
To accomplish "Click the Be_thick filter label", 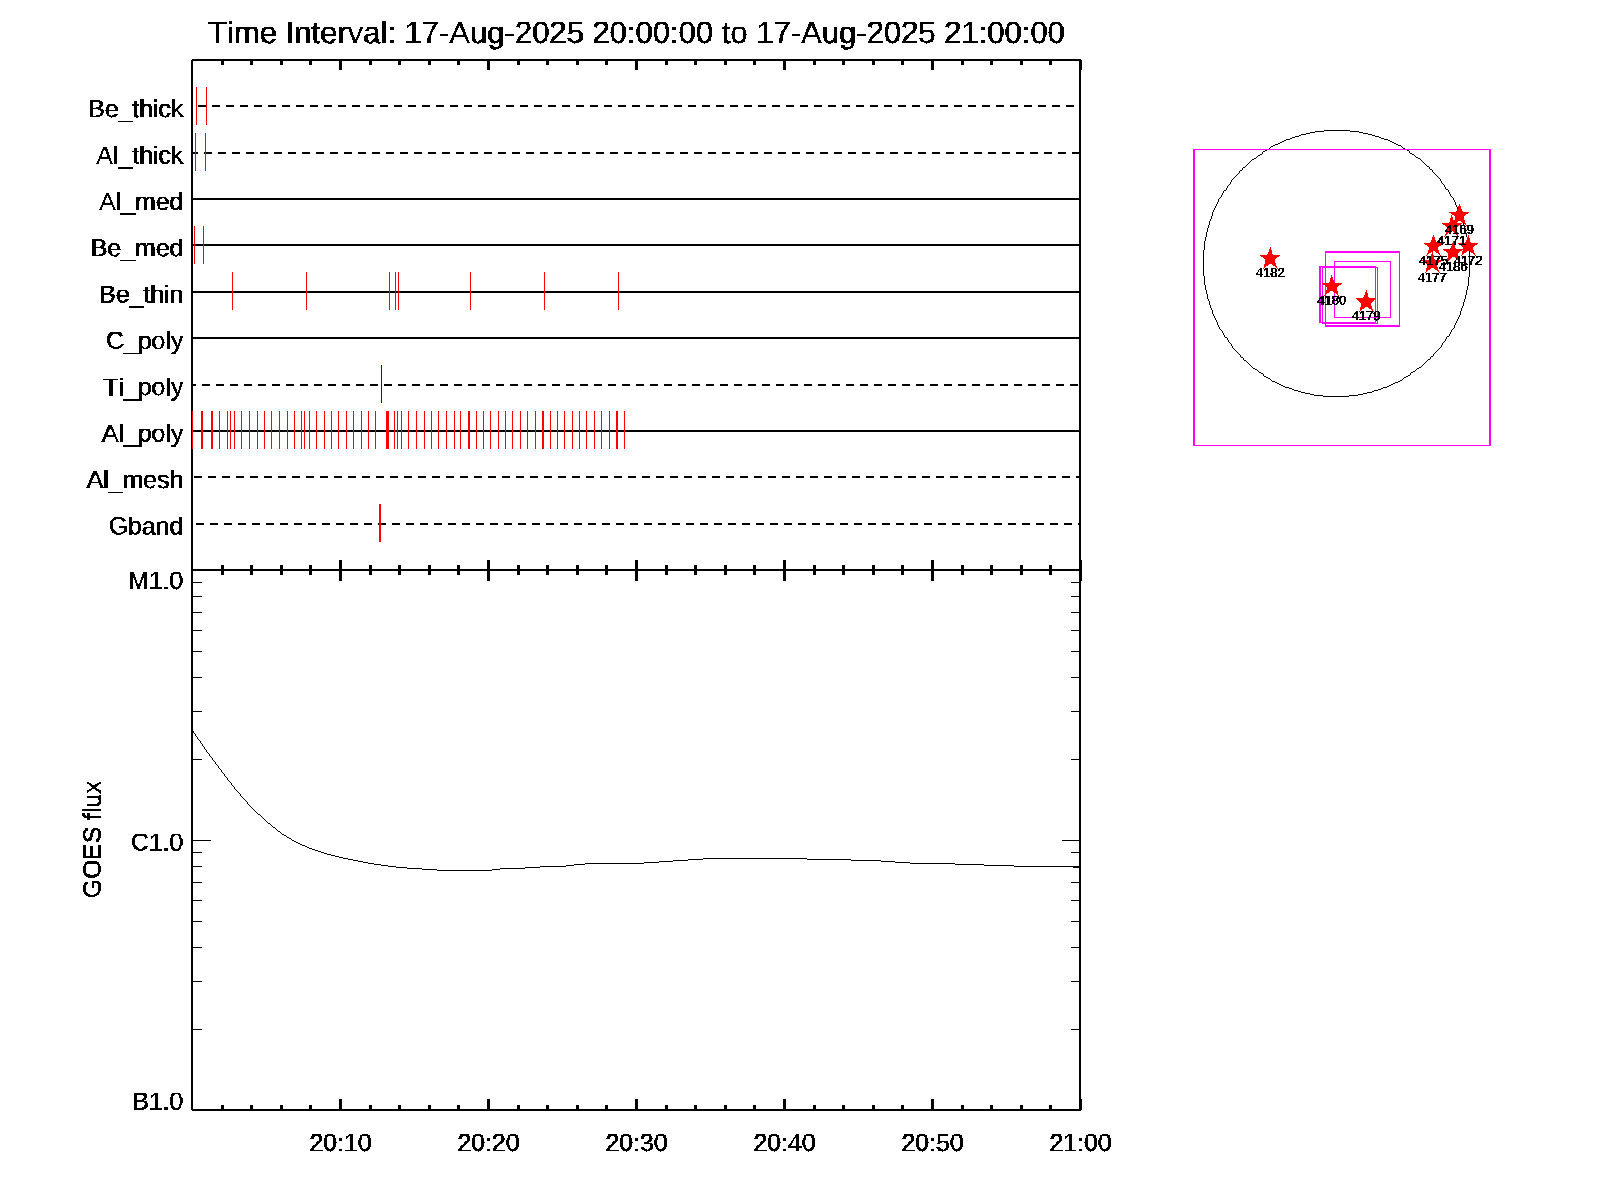I will 136,108.
